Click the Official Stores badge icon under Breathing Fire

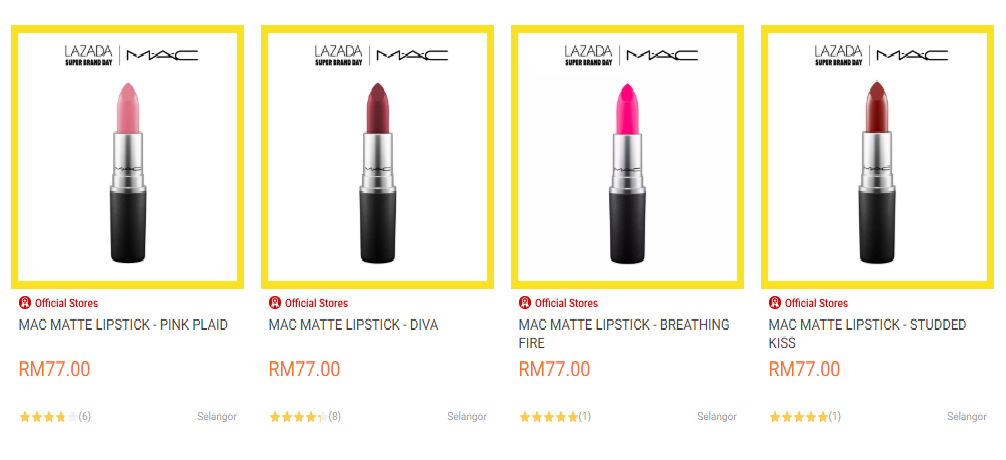525,303
